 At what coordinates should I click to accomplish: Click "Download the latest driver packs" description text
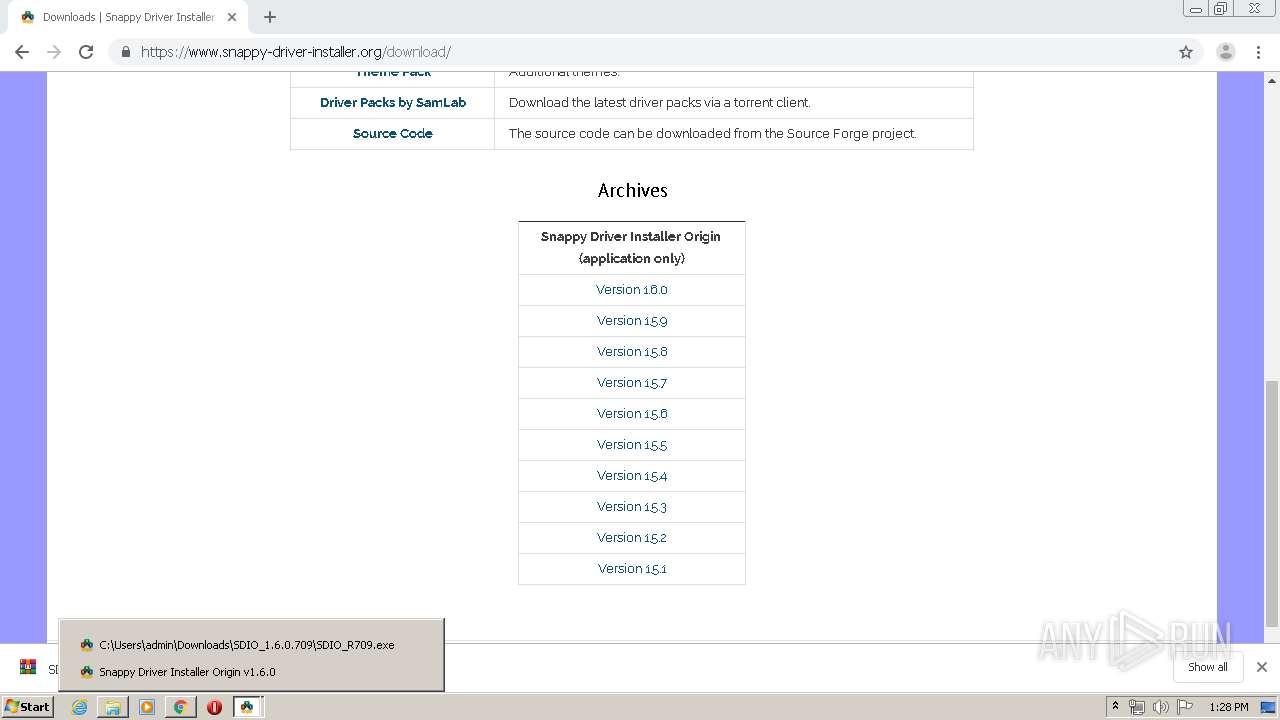tap(660, 102)
